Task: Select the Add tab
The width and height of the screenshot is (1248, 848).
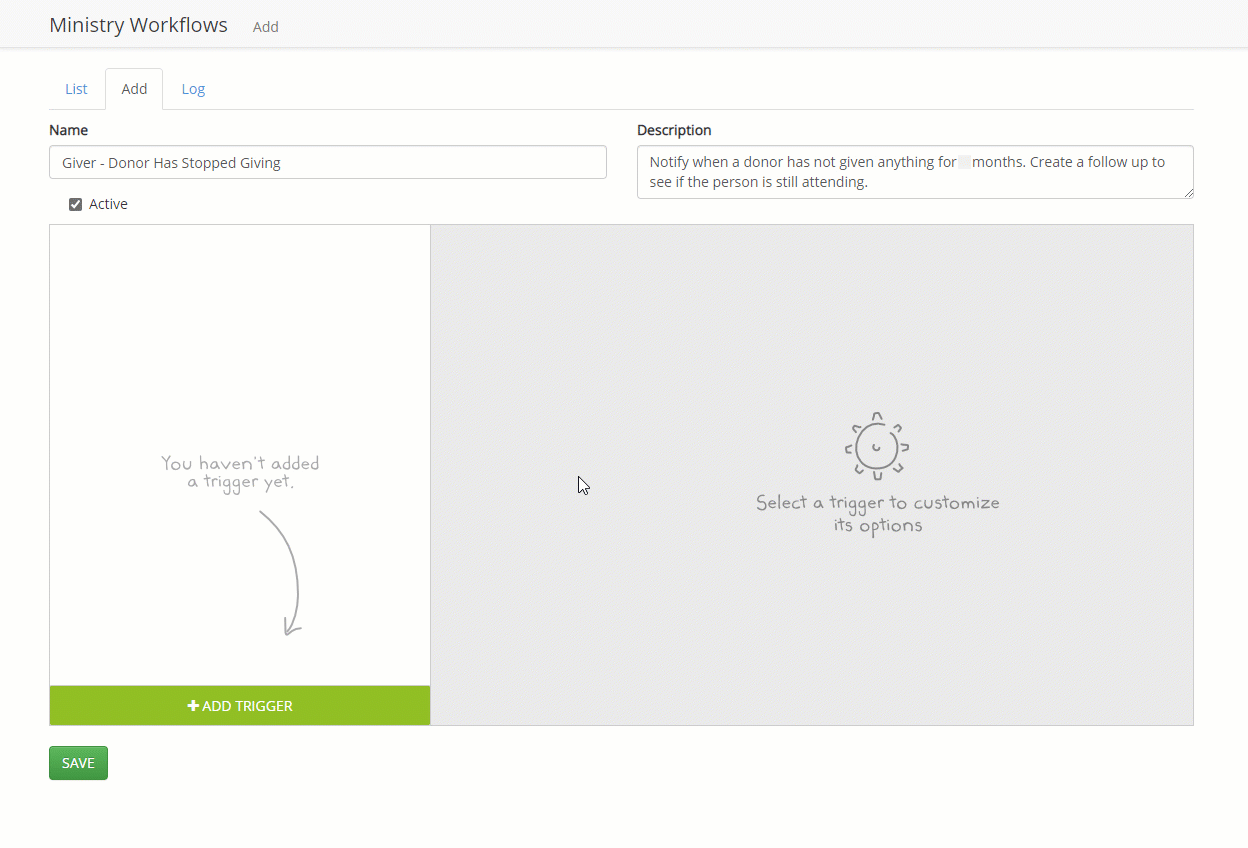Action: tap(134, 89)
